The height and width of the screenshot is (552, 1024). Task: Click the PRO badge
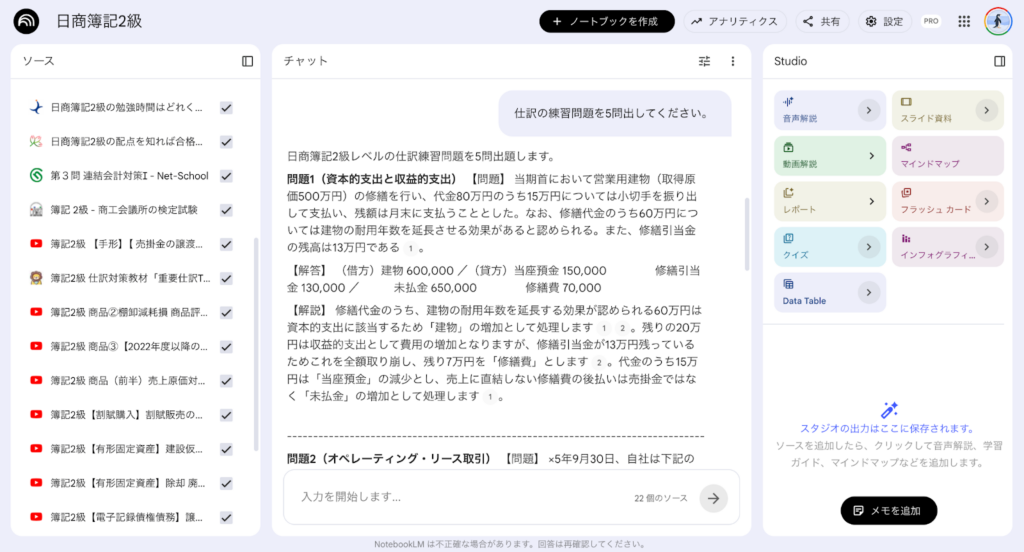[931, 22]
